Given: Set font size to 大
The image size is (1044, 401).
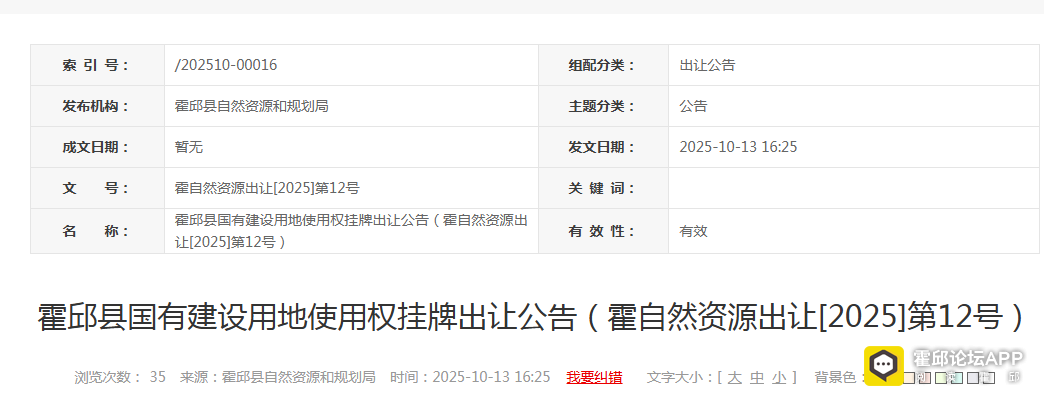Looking at the screenshot, I should 734,378.
